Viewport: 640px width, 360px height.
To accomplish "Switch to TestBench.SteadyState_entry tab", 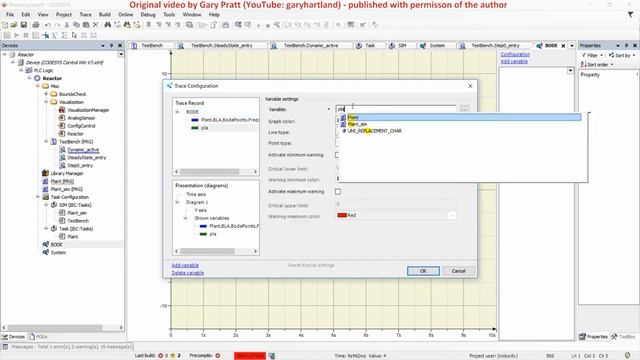I will pyautogui.click(x=222, y=46).
